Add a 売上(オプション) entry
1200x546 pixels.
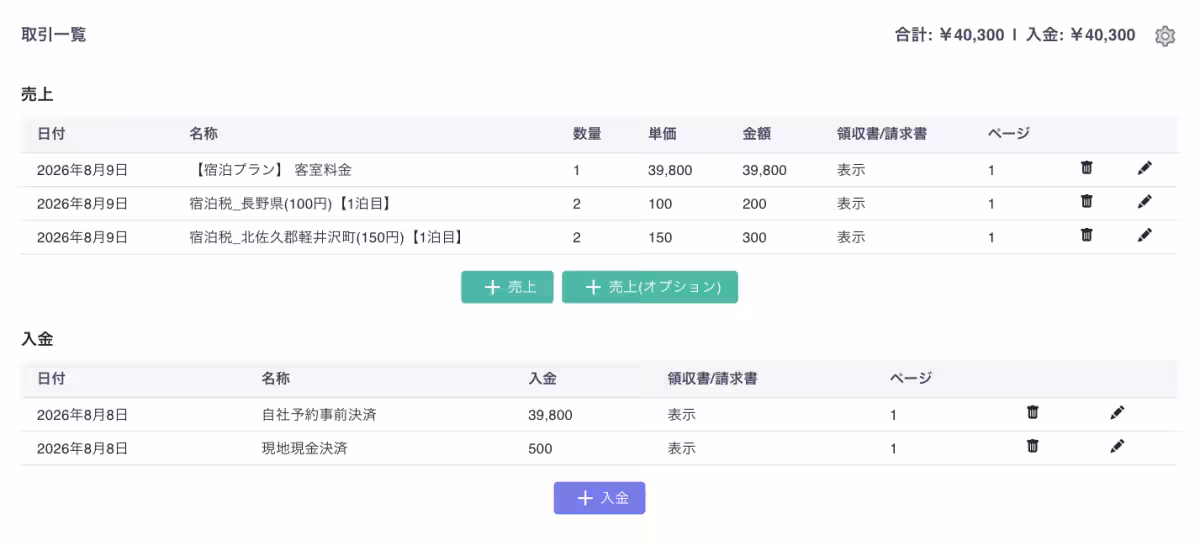coord(650,287)
